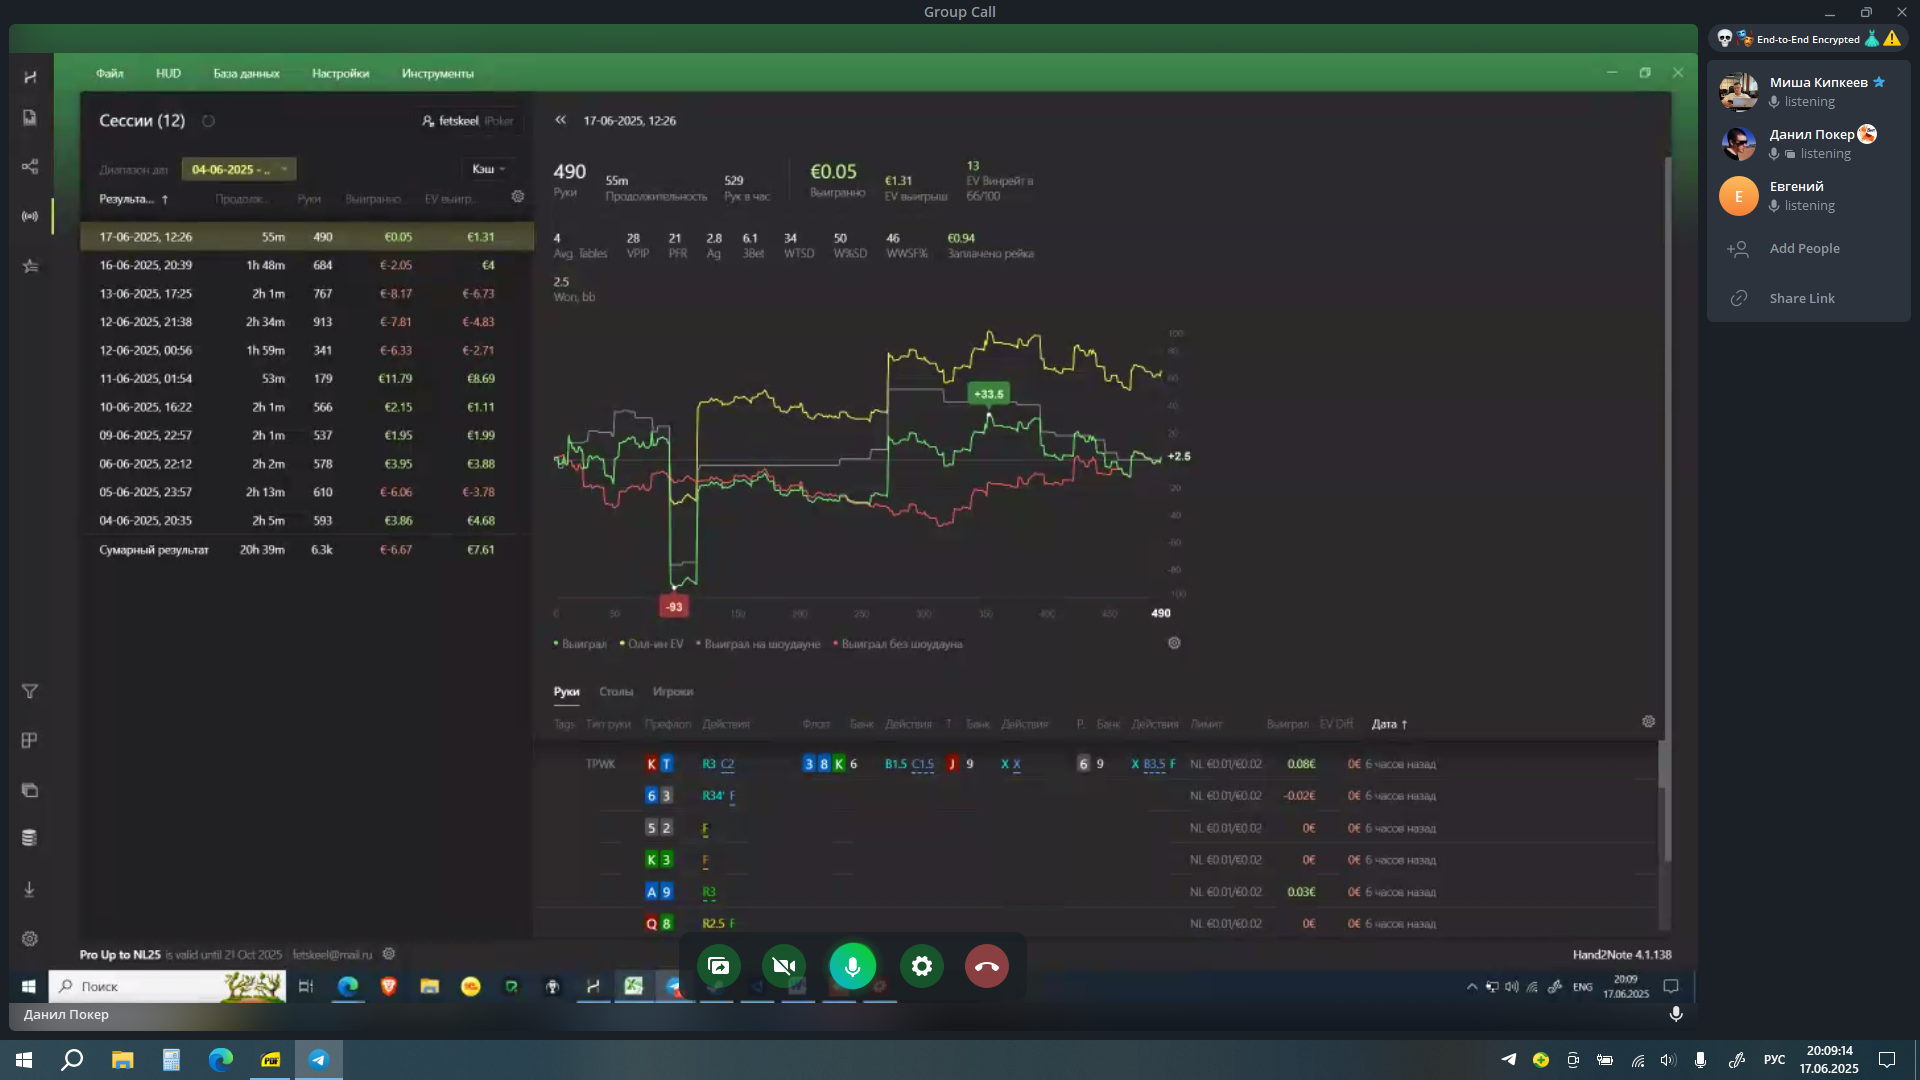Click the Add People button

click(1808, 249)
